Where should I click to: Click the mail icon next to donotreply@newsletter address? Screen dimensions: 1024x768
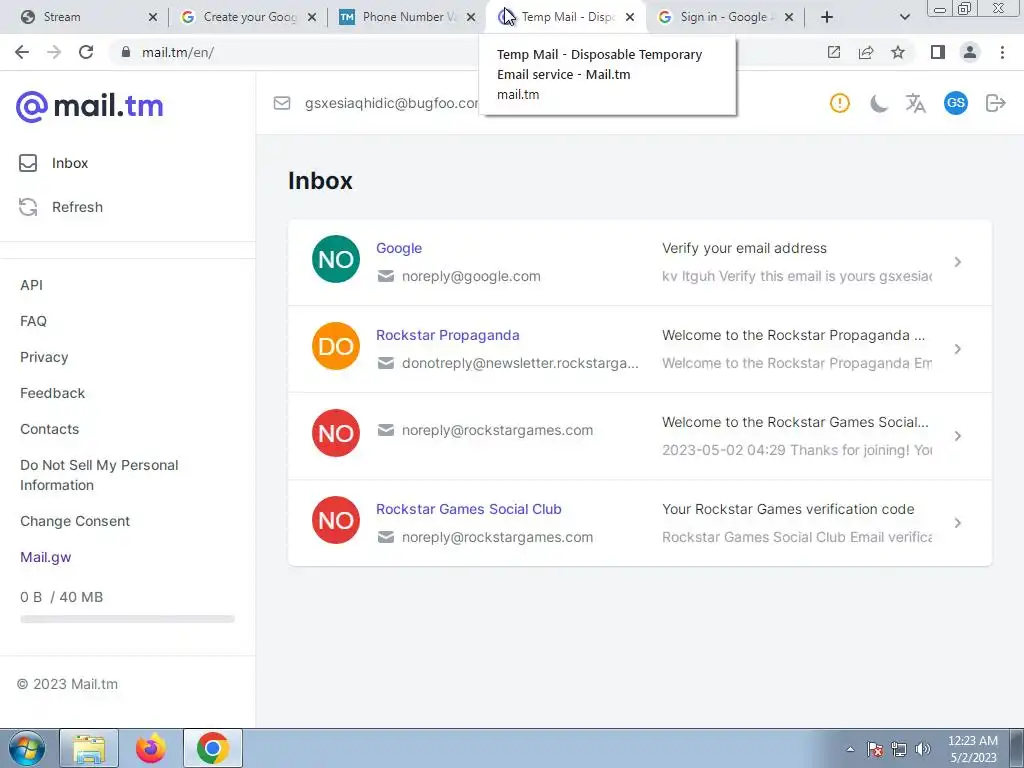pyautogui.click(x=386, y=362)
